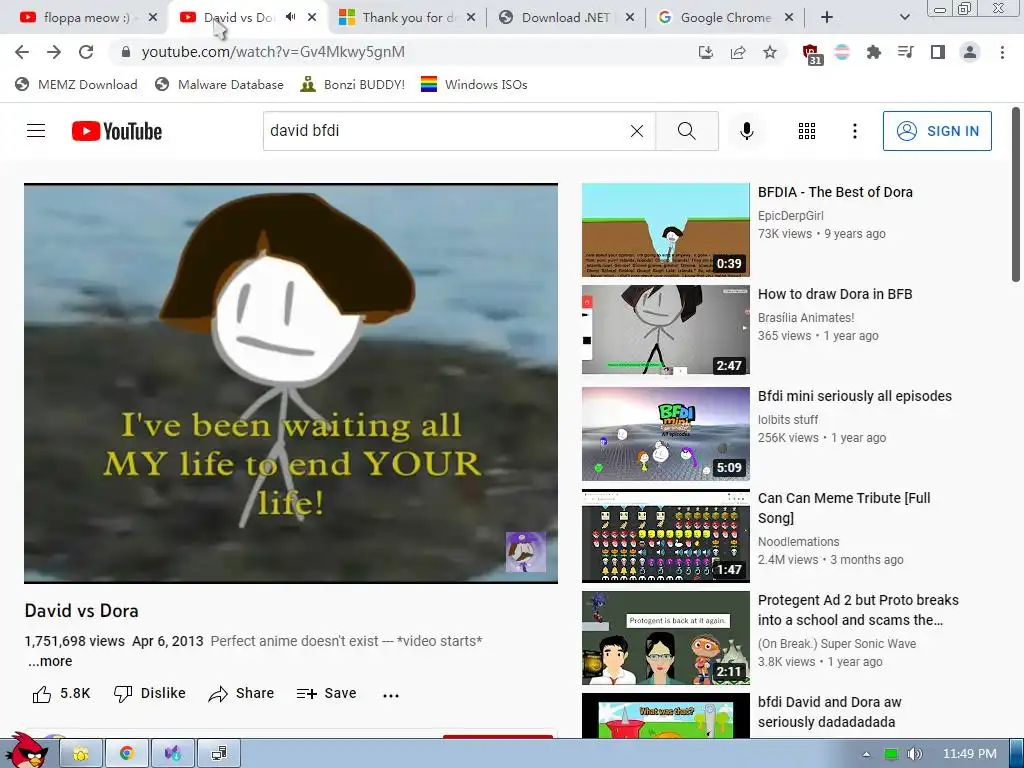1024x768 pixels.
Task: Toggle the browser side panel icon
Action: (x=938, y=52)
